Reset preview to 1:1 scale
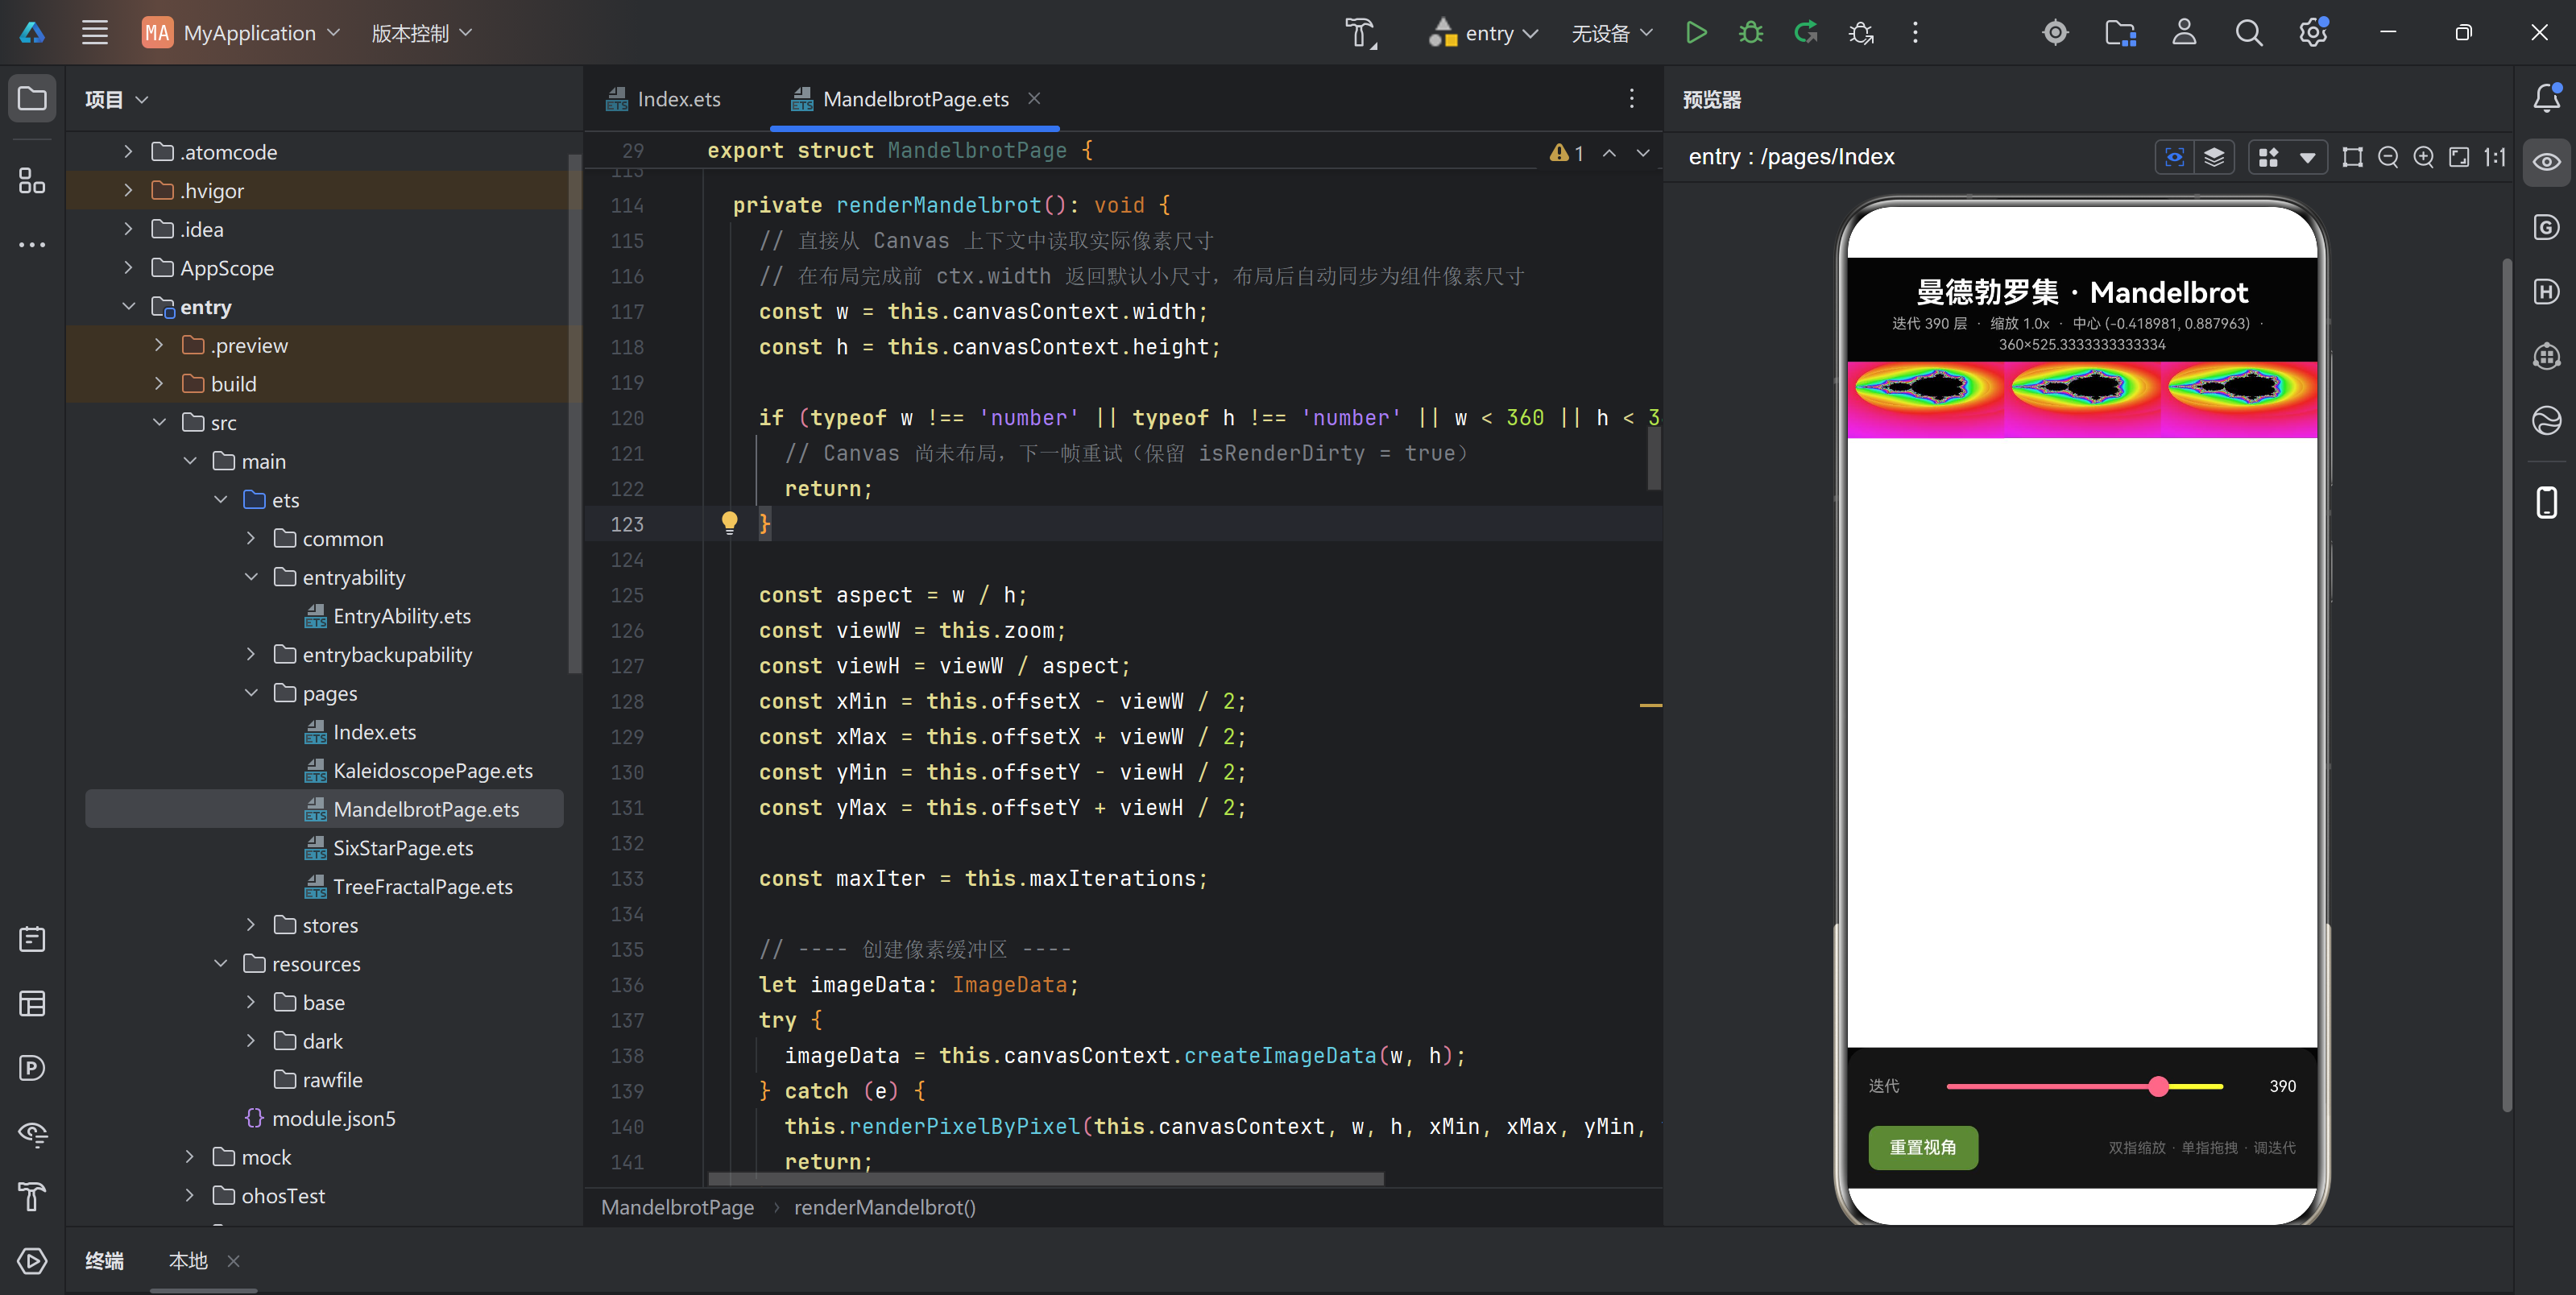This screenshot has height=1295, width=2576. pyautogui.click(x=2495, y=157)
